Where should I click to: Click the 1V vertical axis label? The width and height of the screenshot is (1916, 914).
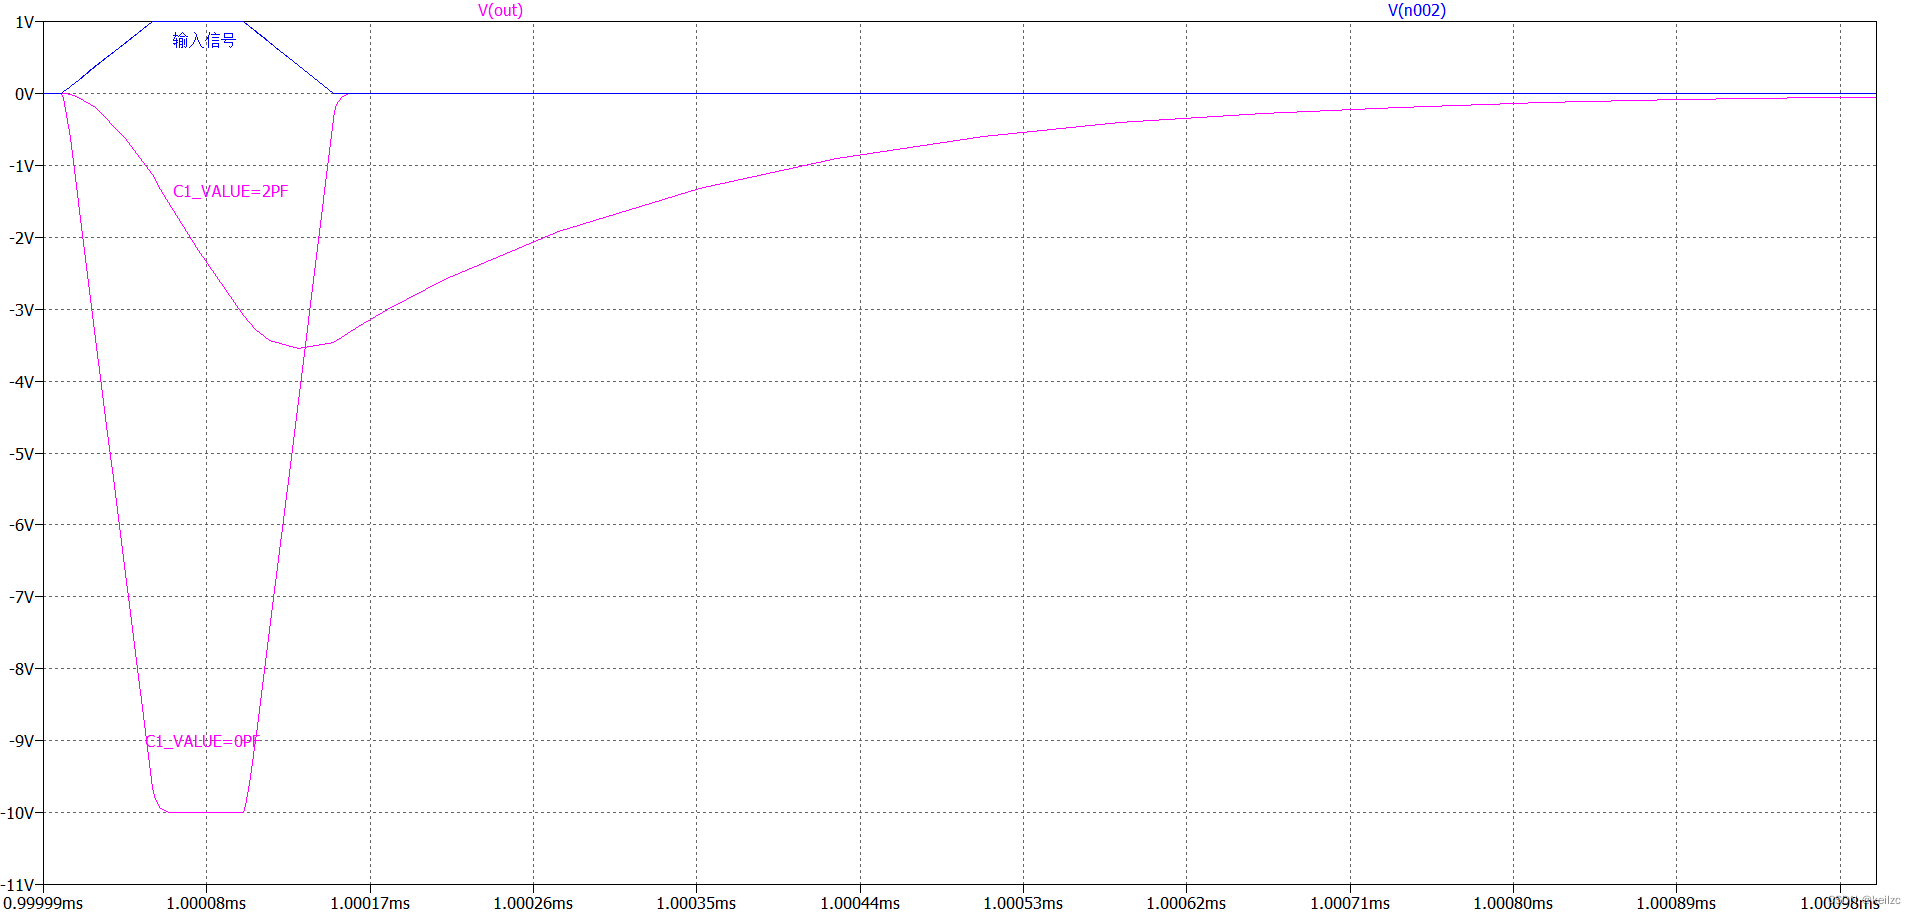coord(25,22)
